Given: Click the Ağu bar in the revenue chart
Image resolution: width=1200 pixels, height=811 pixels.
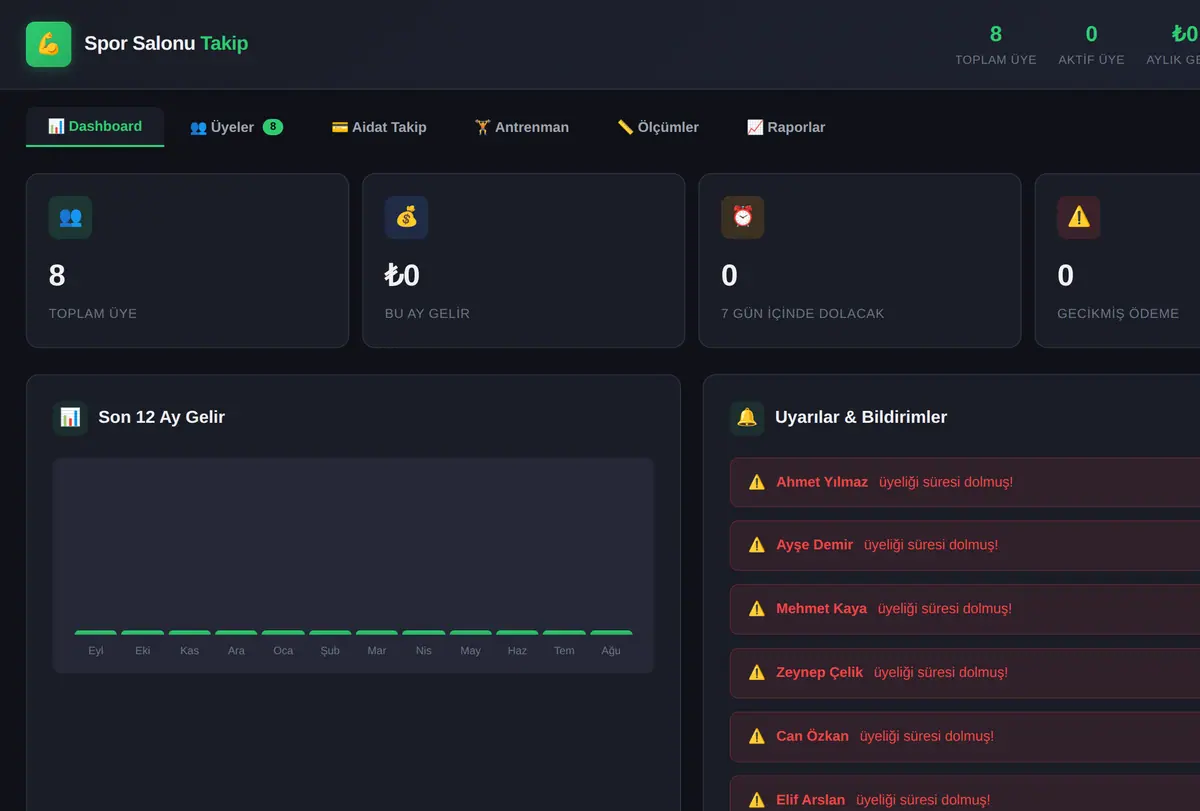Looking at the screenshot, I should click(611, 632).
